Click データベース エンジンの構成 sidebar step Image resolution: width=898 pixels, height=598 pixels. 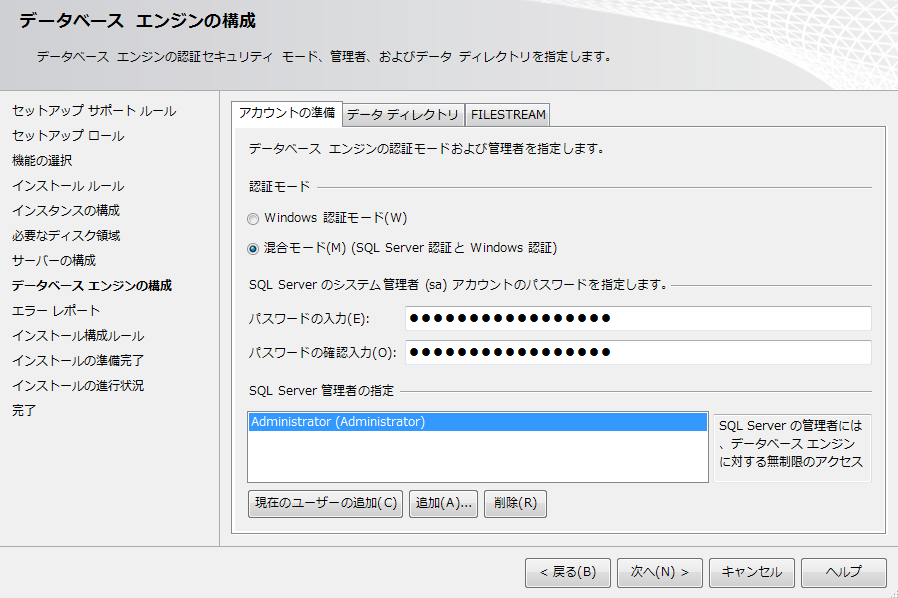point(92,285)
